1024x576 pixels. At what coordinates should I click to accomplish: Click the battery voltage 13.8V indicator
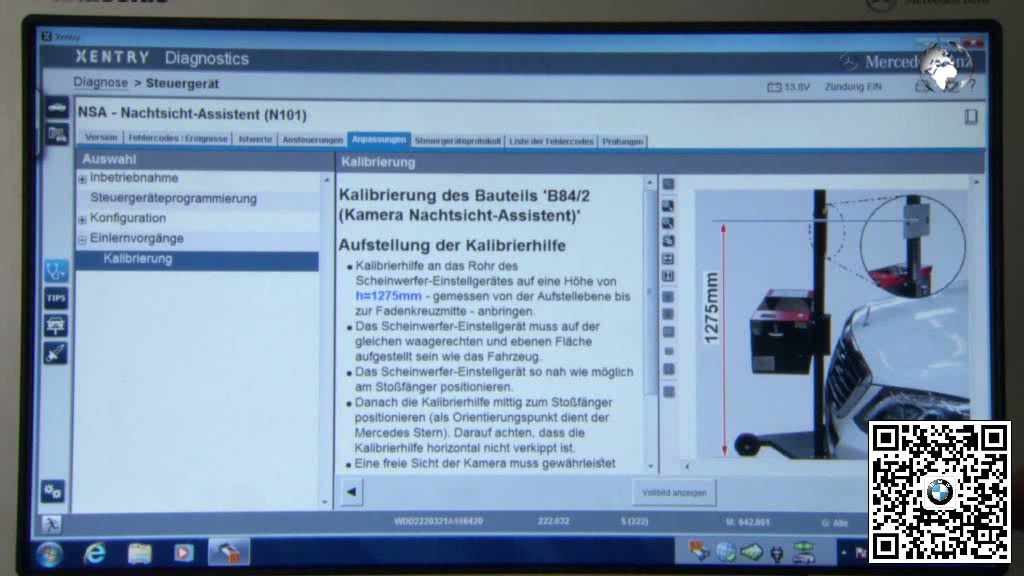click(788, 87)
